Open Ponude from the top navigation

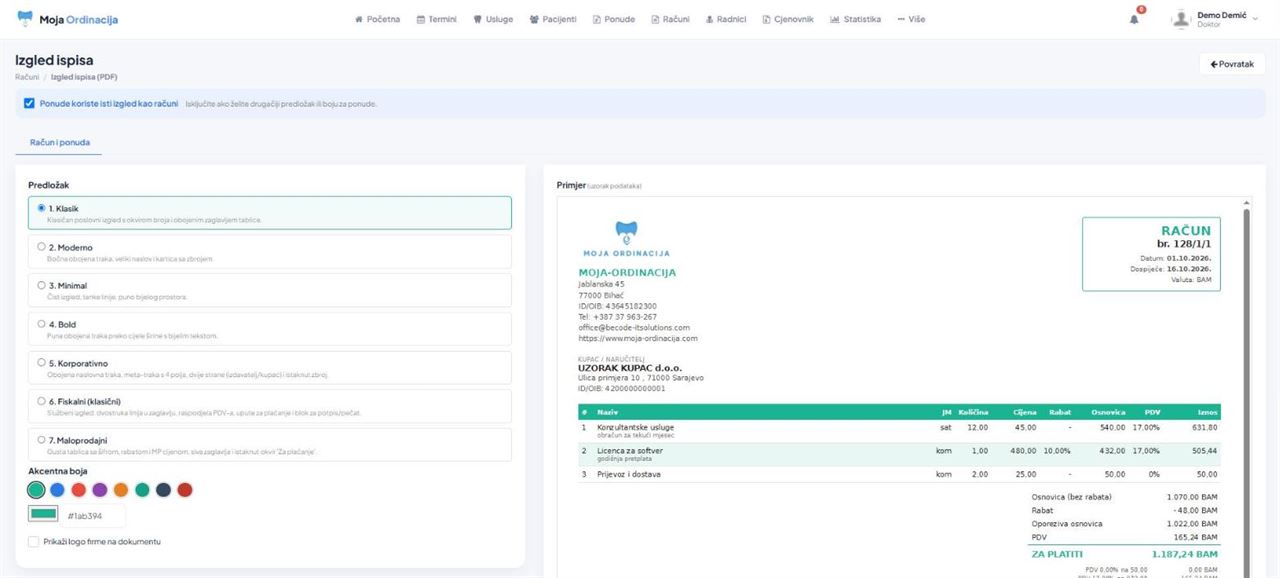click(614, 19)
